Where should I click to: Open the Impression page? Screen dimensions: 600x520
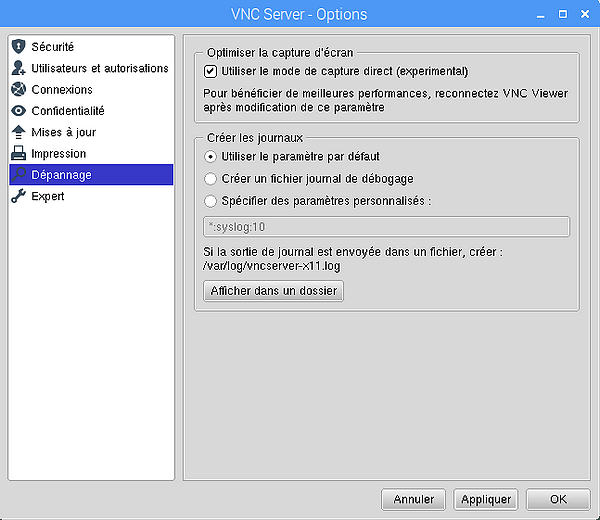91,153
